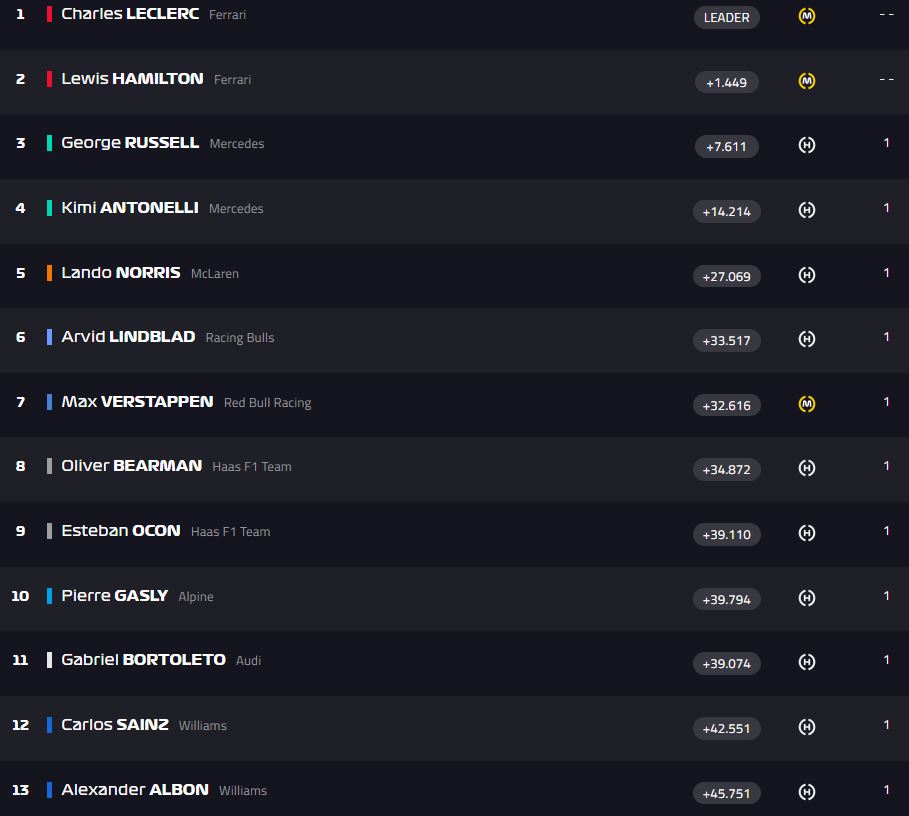Viewport: 909px width, 816px height.
Task: Click the +1.449 gap badge
Action: point(726,82)
